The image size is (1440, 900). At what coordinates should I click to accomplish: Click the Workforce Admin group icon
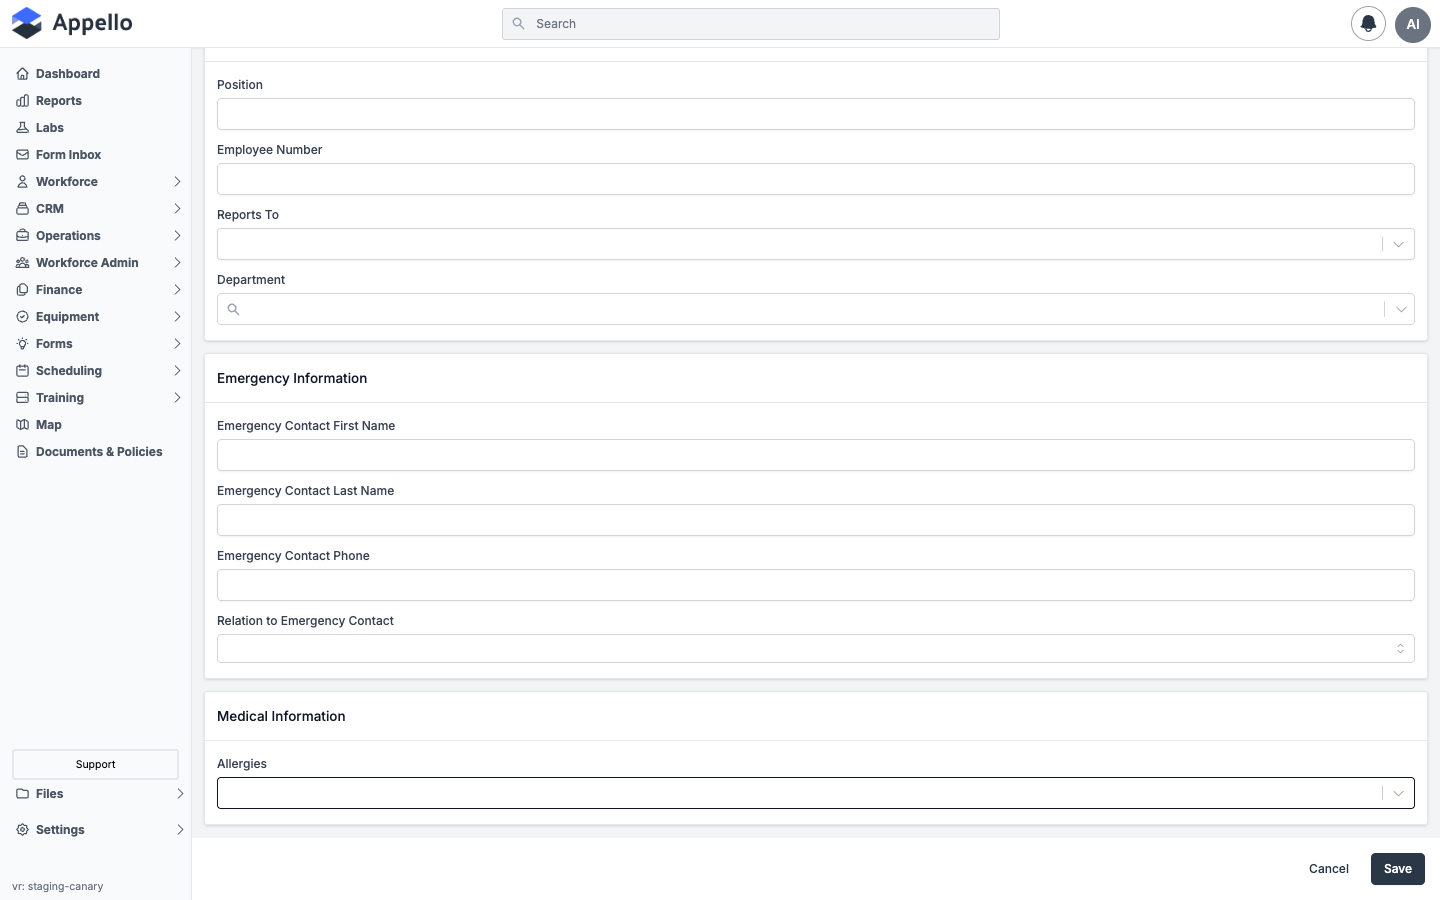tap(22, 263)
